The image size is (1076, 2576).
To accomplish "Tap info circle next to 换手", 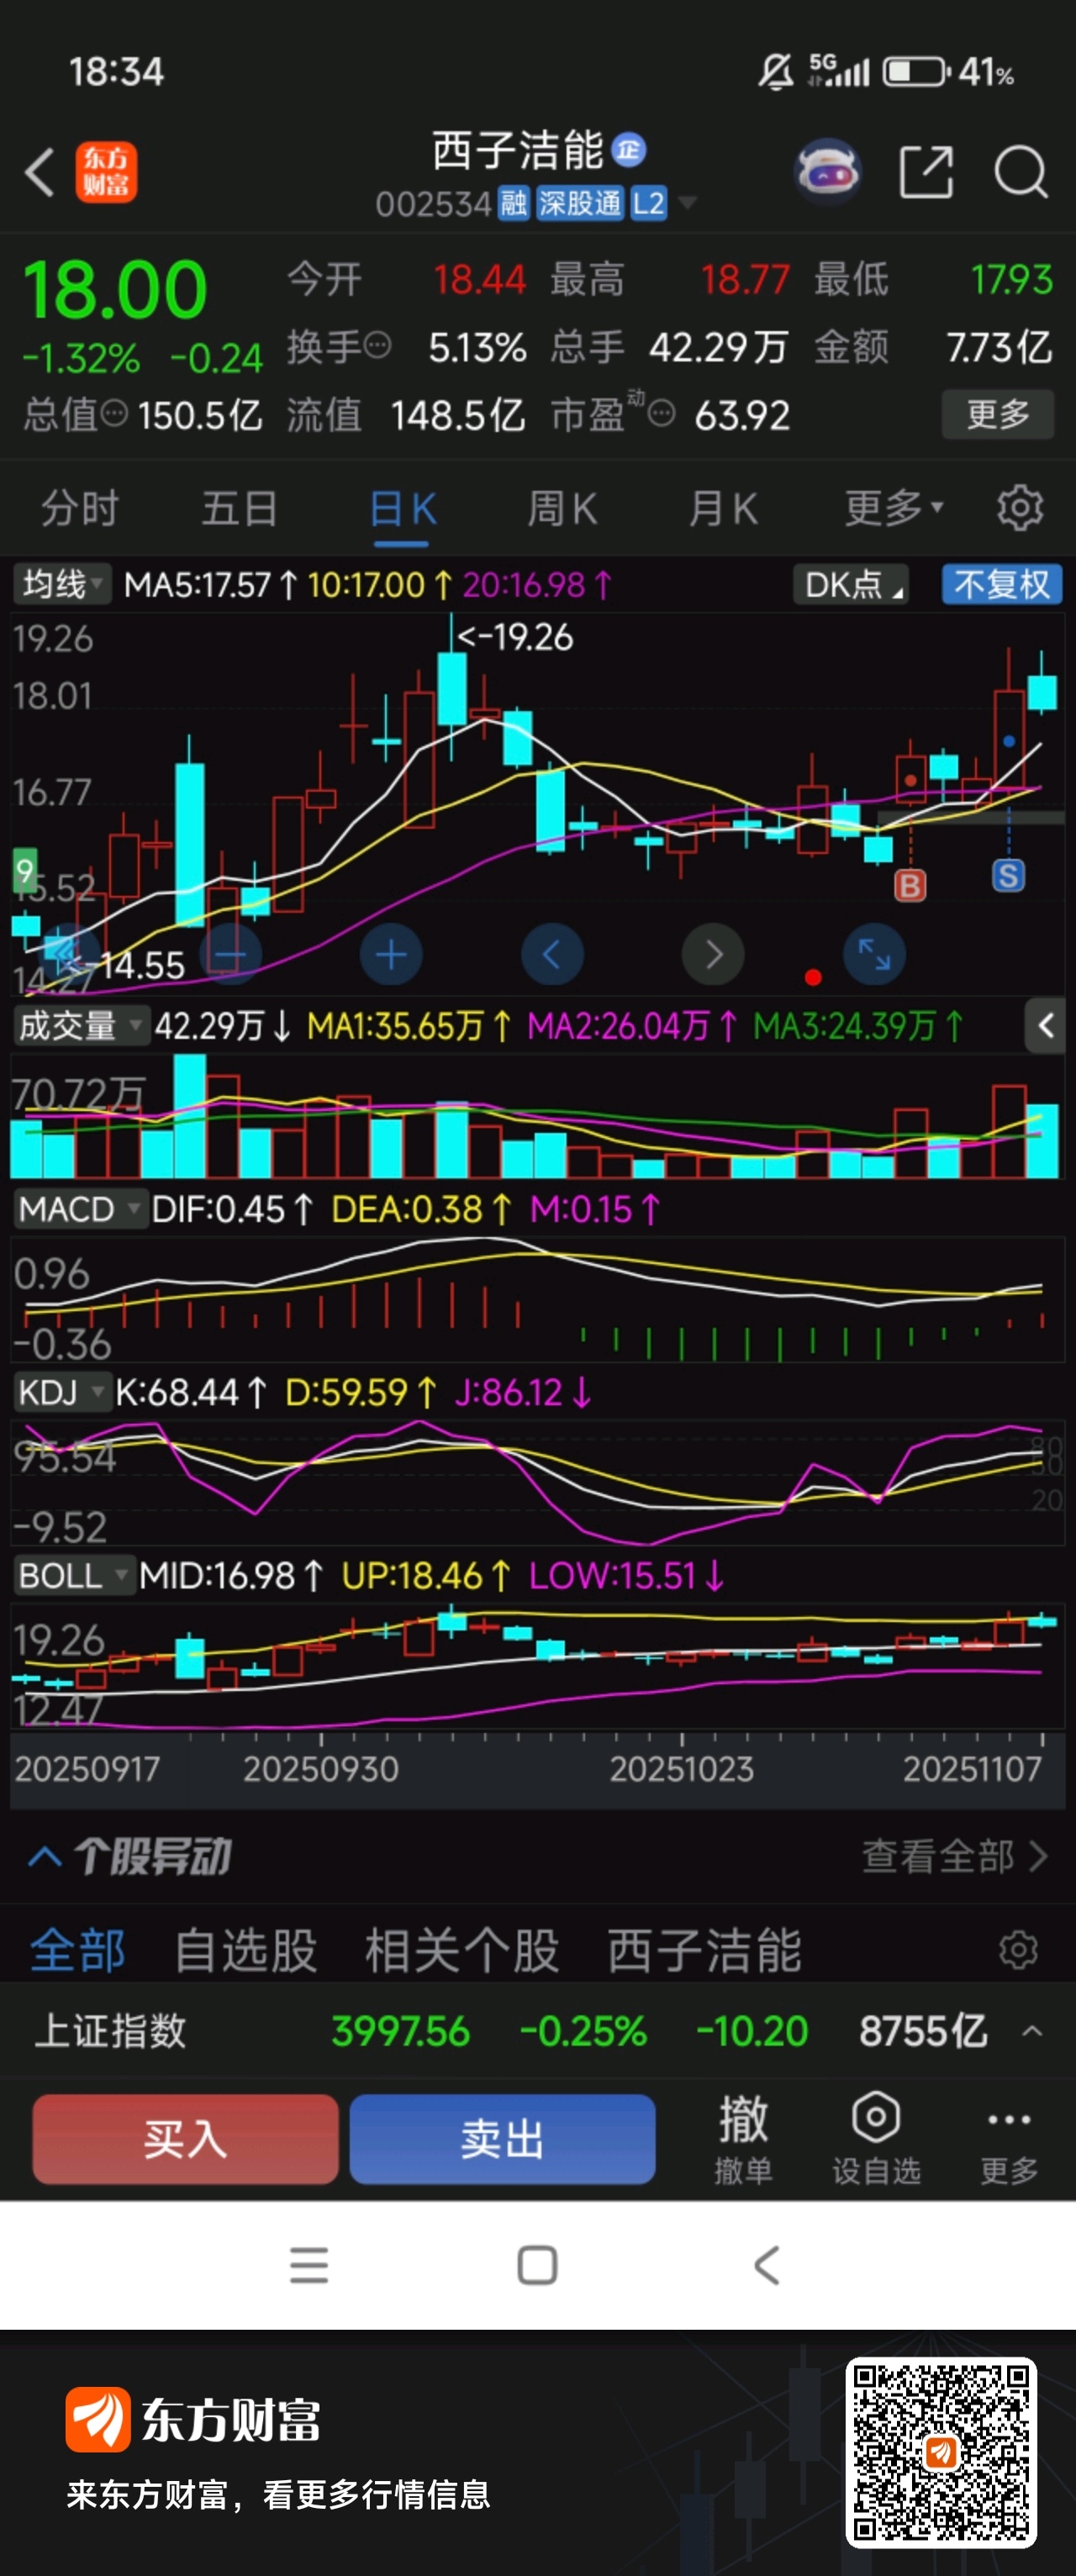I will [377, 346].
